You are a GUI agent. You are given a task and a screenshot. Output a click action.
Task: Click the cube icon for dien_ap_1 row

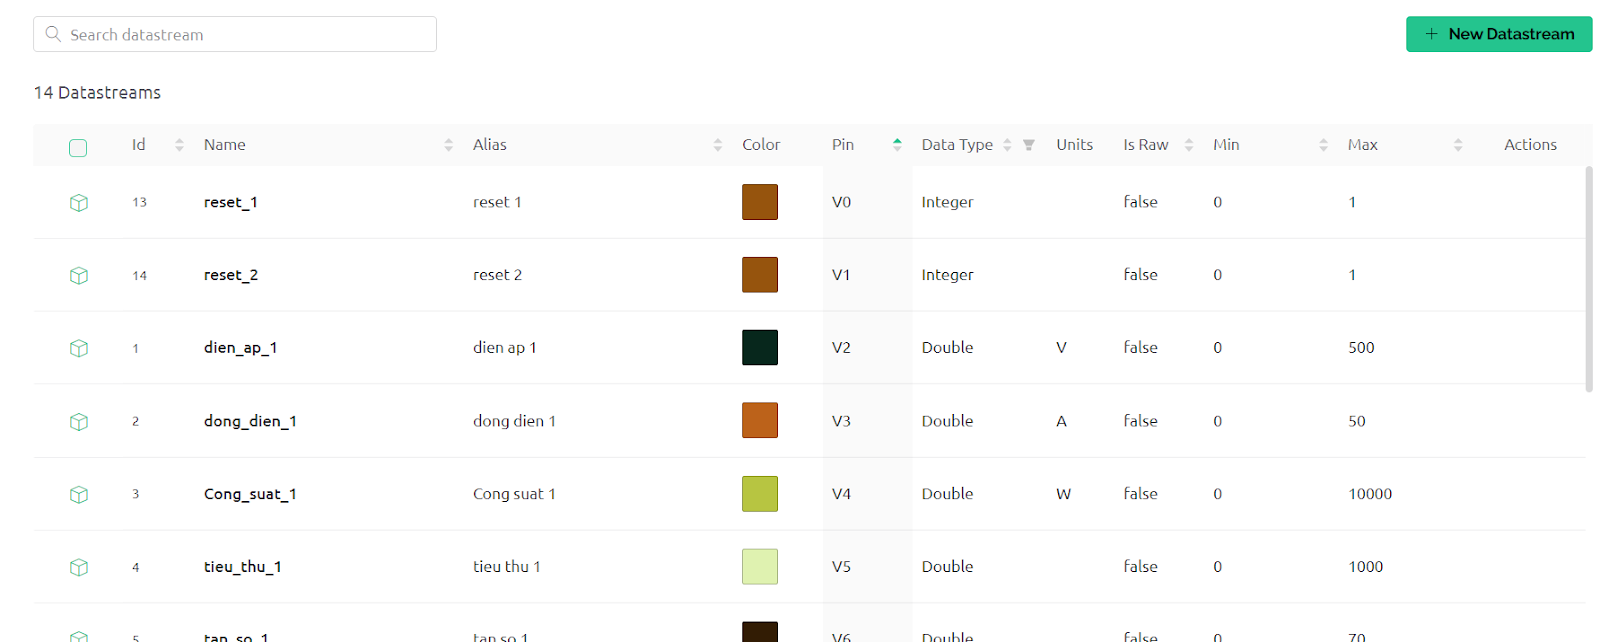(79, 348)
